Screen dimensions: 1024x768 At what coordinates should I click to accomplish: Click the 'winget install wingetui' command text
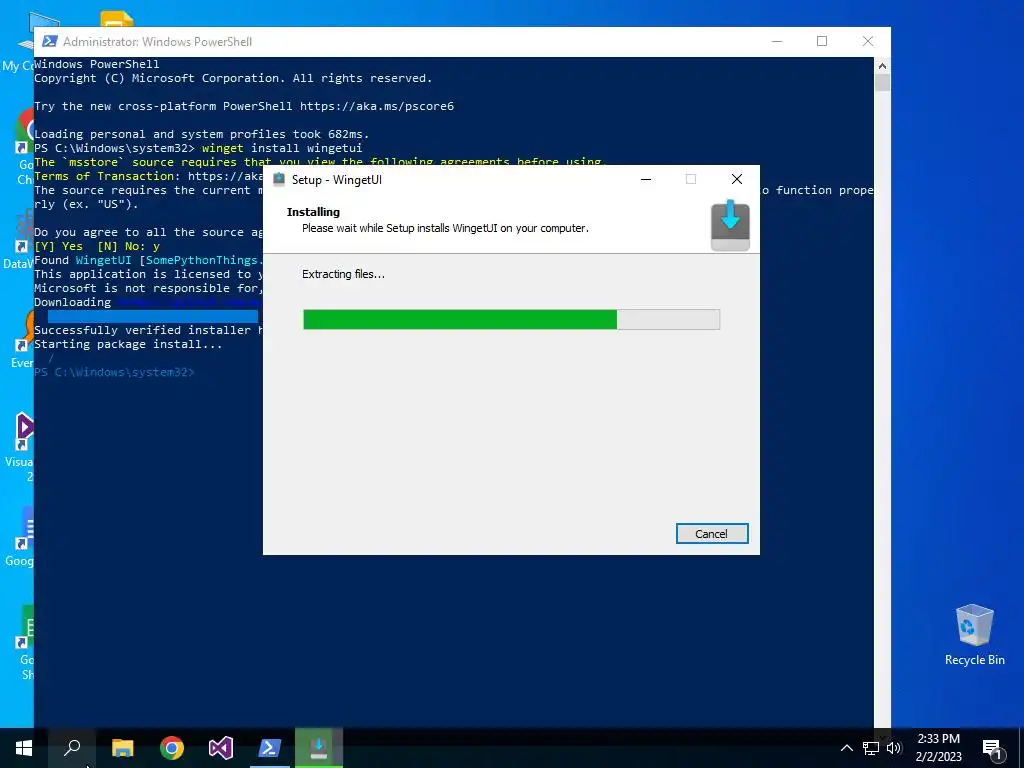[x=281, y=148]
